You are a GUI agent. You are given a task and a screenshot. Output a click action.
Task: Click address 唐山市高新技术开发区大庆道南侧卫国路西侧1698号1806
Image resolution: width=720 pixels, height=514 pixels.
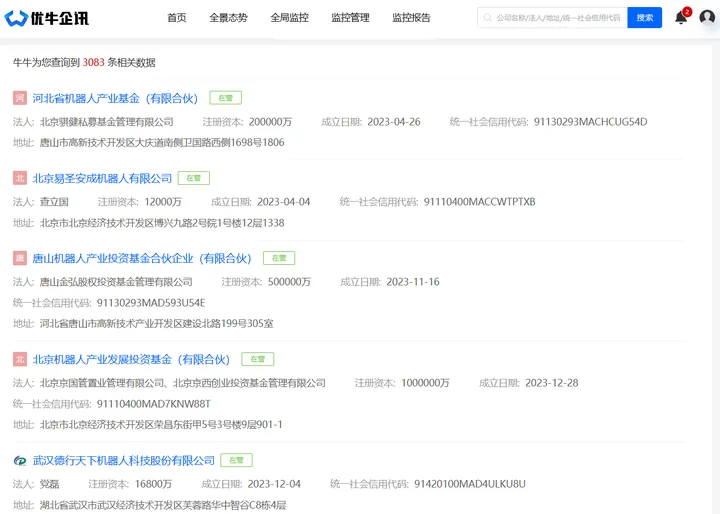coord(162,142)
